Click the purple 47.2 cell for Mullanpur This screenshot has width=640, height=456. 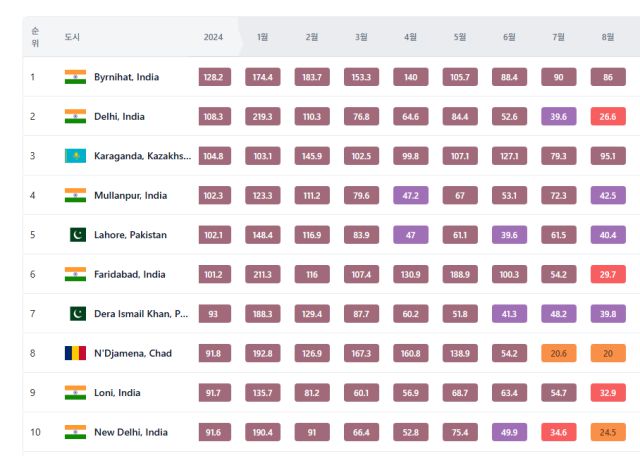coord(411,195)
